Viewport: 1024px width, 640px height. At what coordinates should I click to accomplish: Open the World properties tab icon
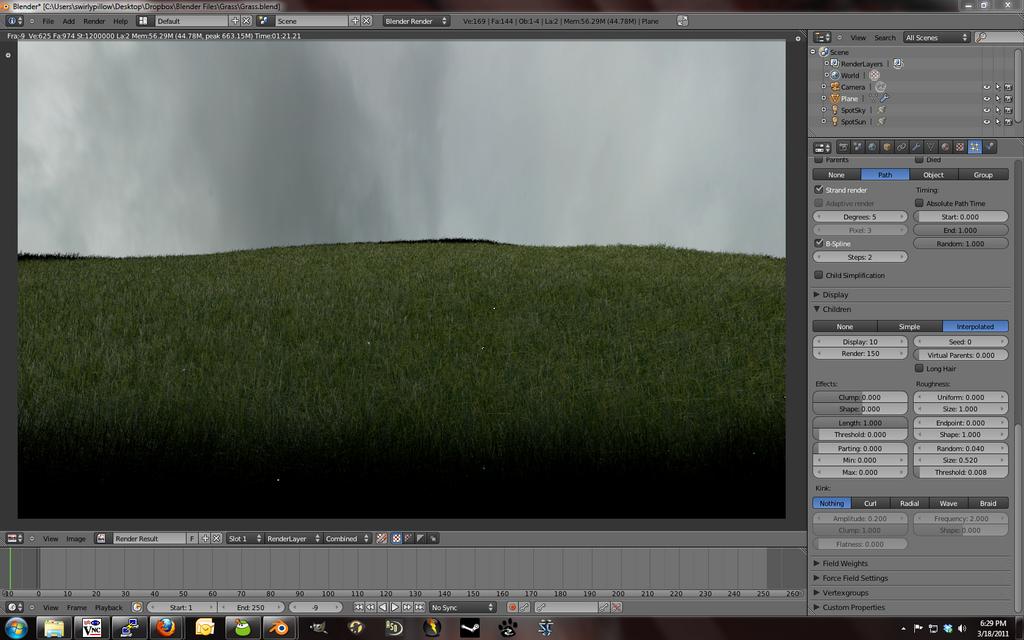872,147
